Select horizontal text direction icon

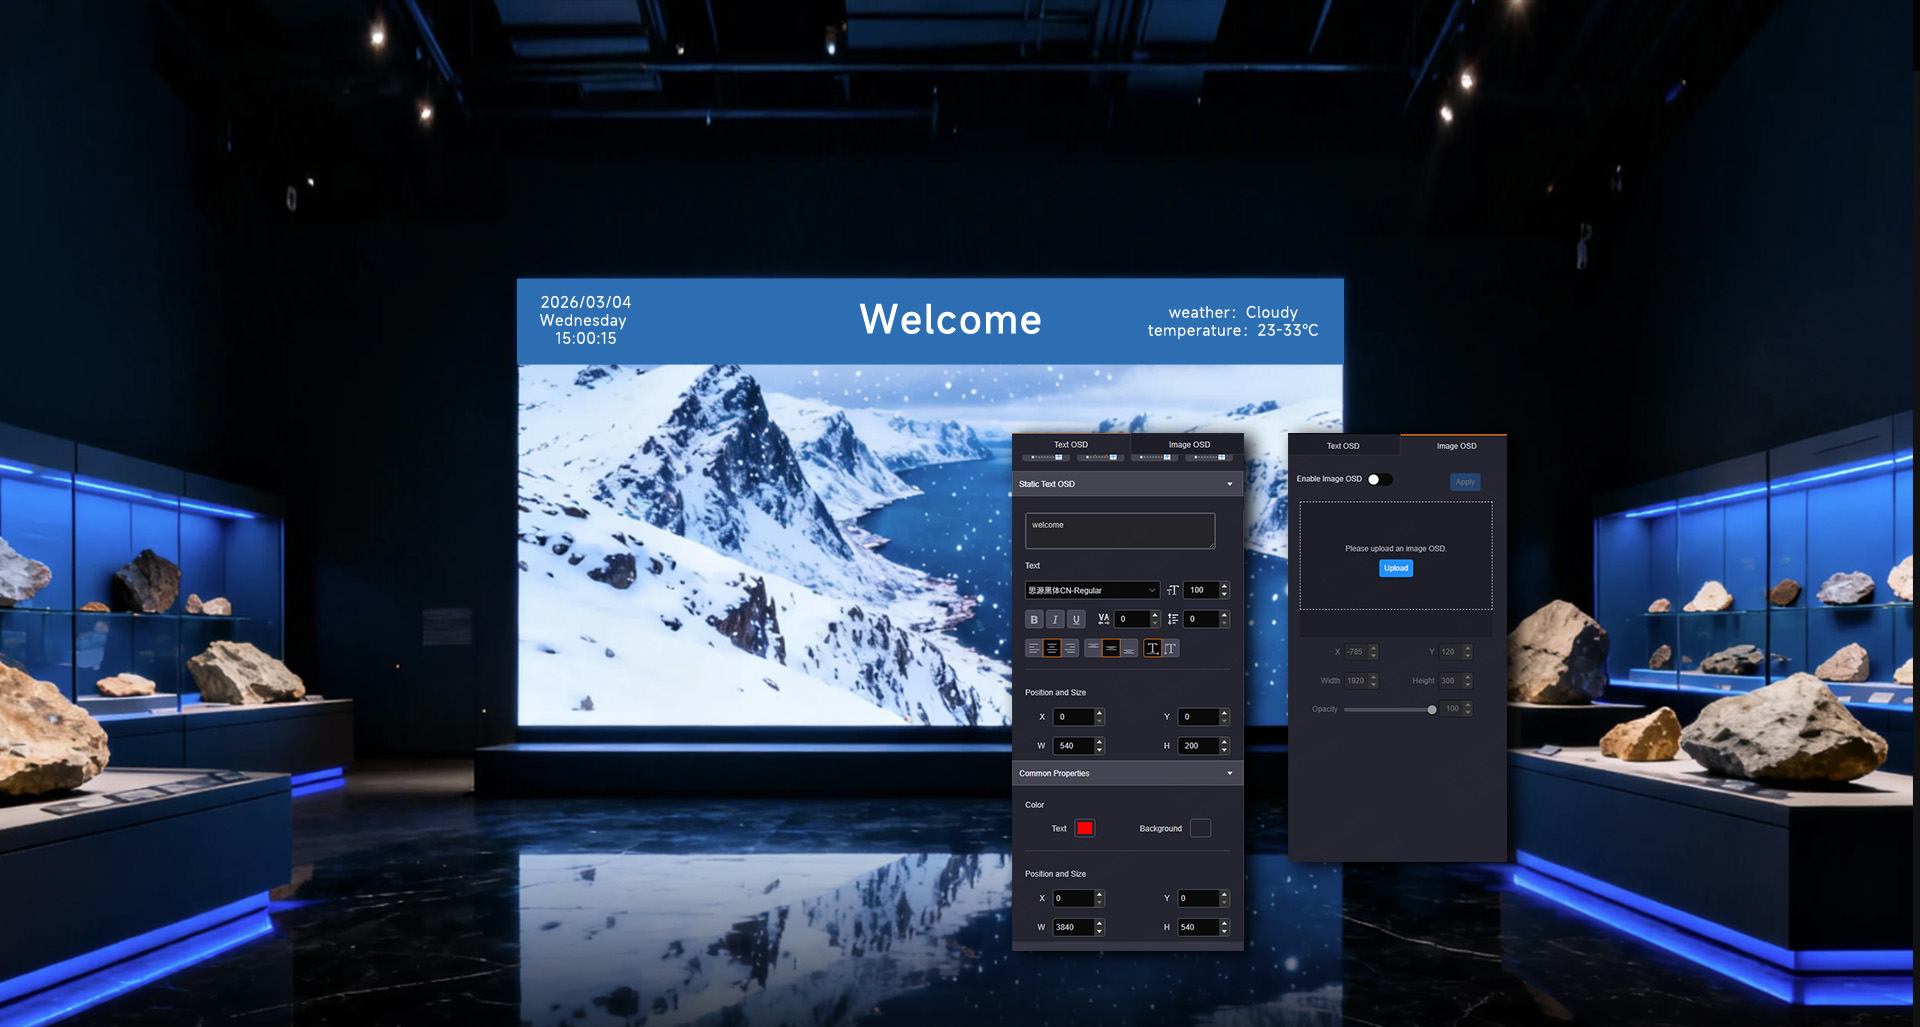click(1152, 649)
